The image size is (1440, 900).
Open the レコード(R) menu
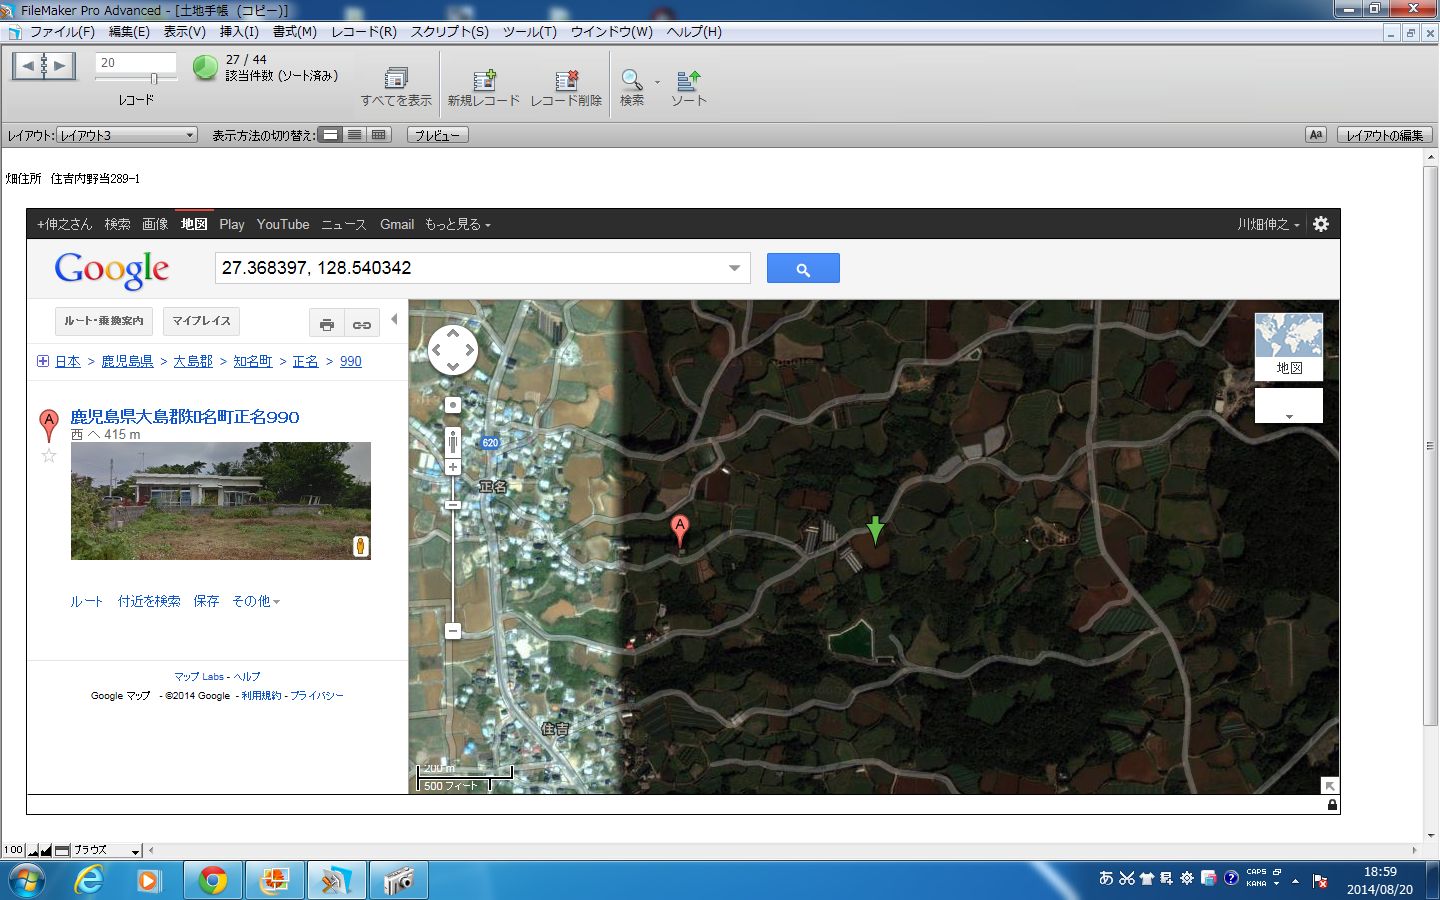pyautogui.click(x=364, y=32)
